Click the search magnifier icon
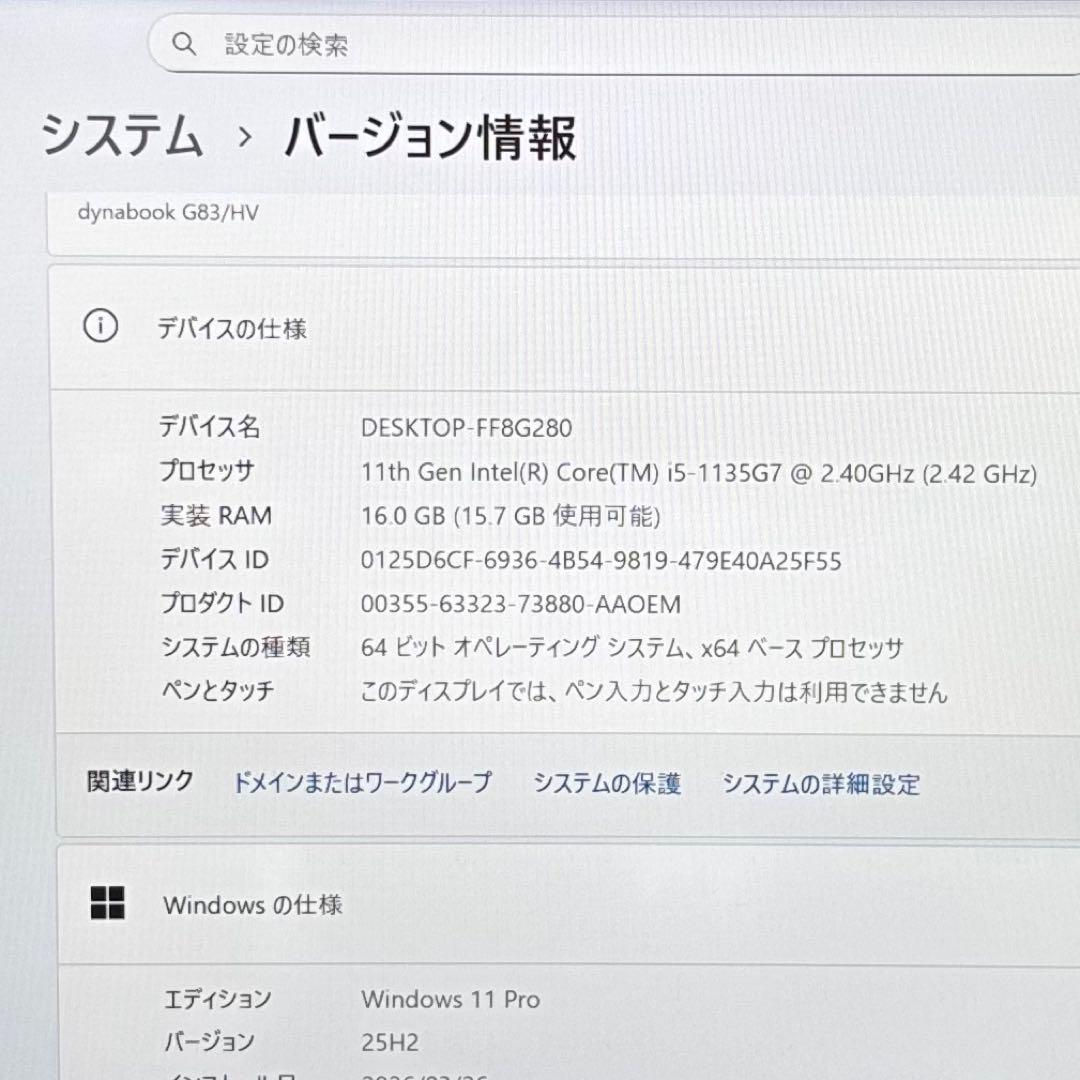1080x1080 pixels. (184, 44)
